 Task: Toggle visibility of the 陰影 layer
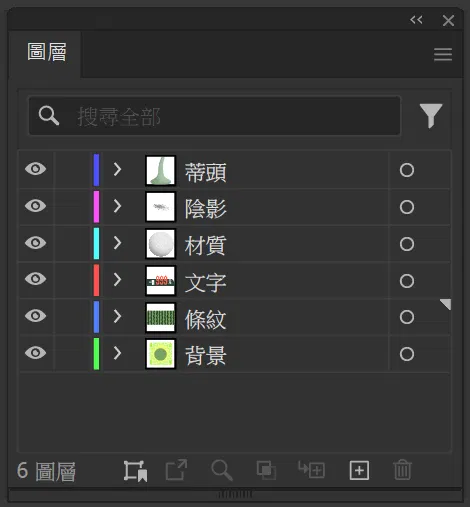coord(35,206)
